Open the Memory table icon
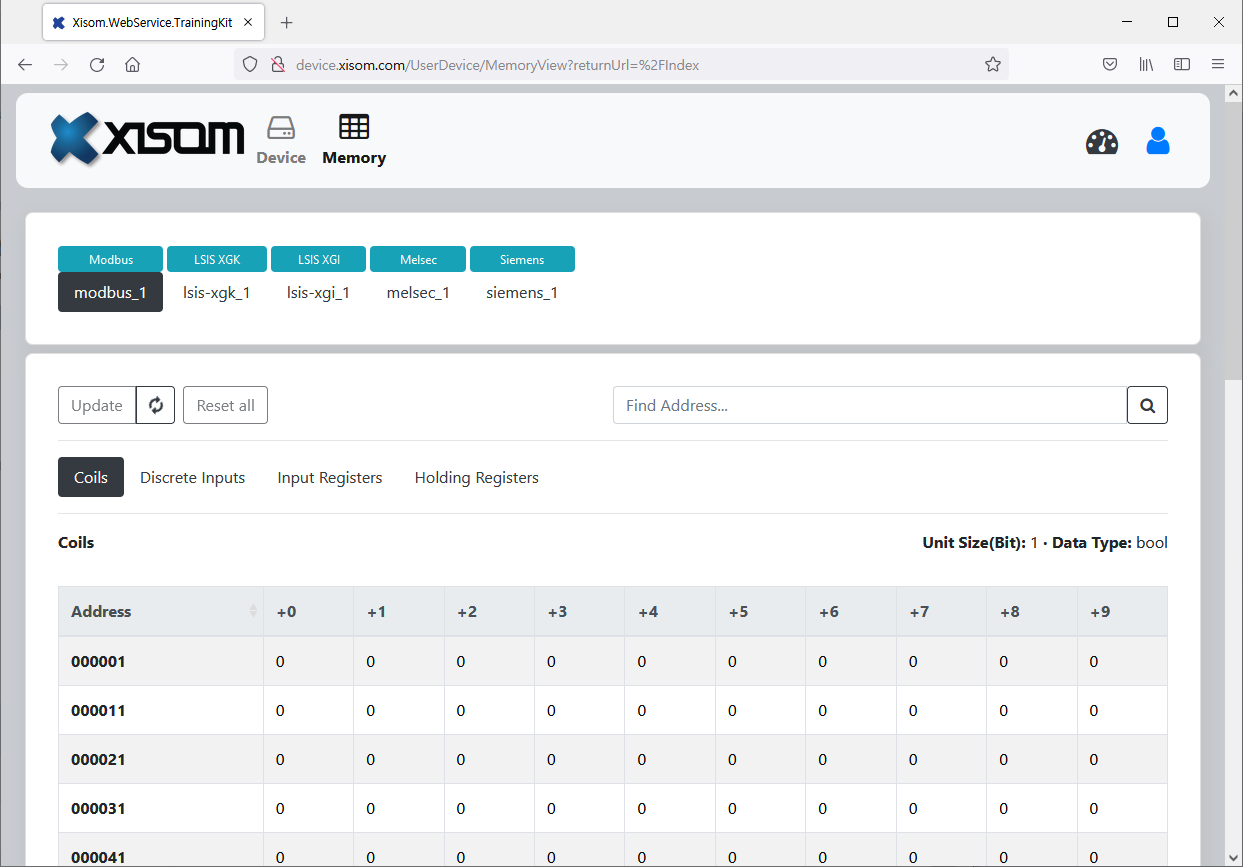 (x=354, y=140)
